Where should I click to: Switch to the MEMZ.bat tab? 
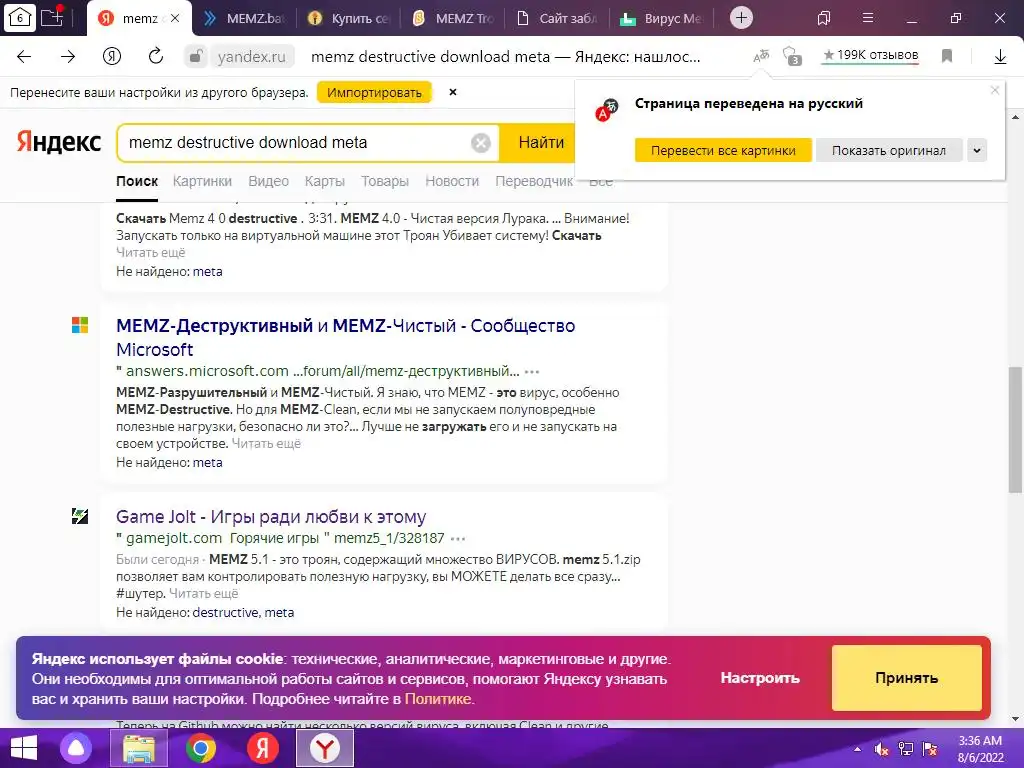[x=245, y=18]
